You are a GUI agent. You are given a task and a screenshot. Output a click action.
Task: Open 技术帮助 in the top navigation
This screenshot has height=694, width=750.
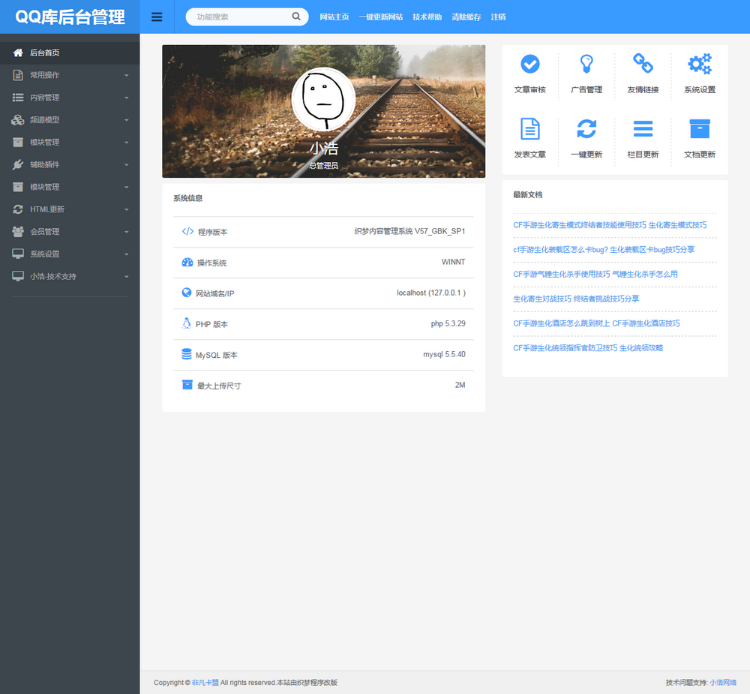tap(427, 17)
